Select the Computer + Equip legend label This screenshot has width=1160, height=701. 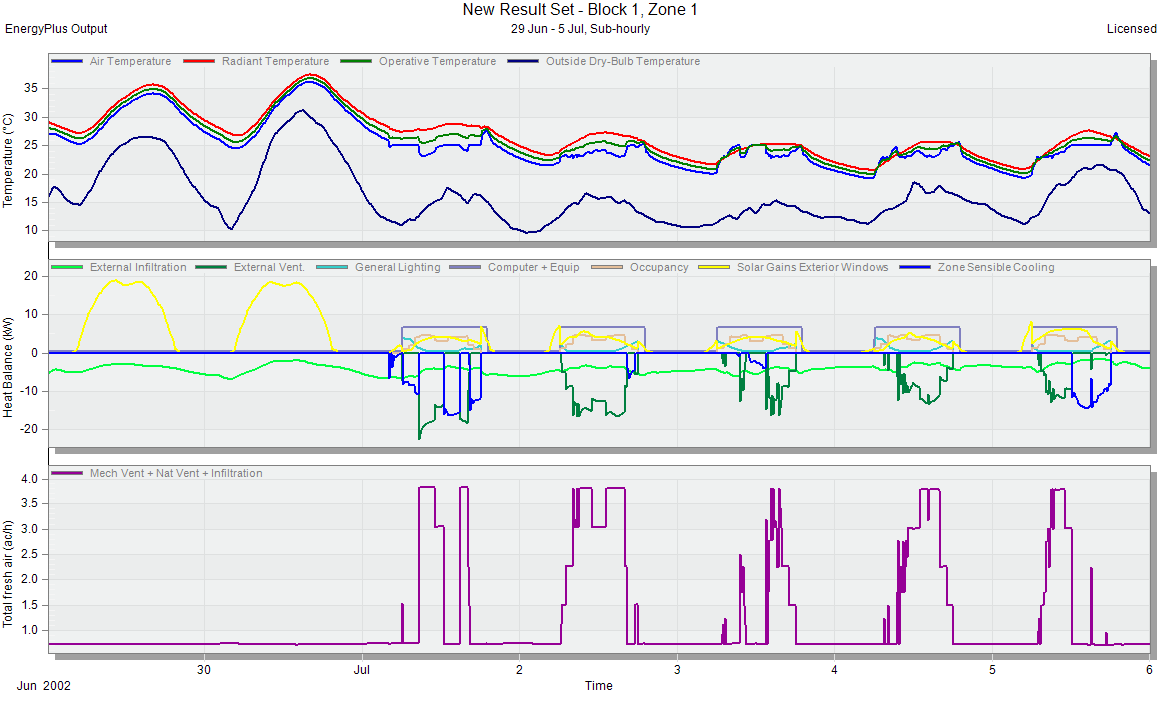(x=533, y=268)
